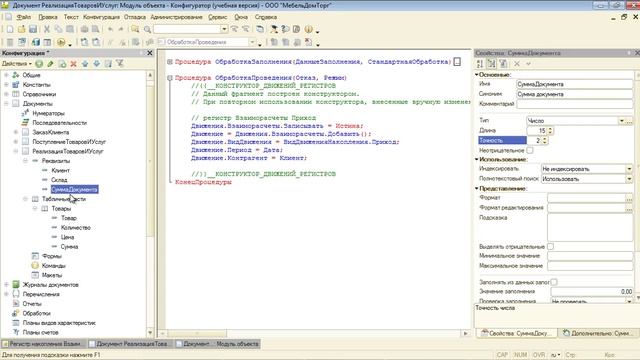Click the Open file toolbar icon
The image size is (640, 360).
pyautogui.click(x=21, y=29)
